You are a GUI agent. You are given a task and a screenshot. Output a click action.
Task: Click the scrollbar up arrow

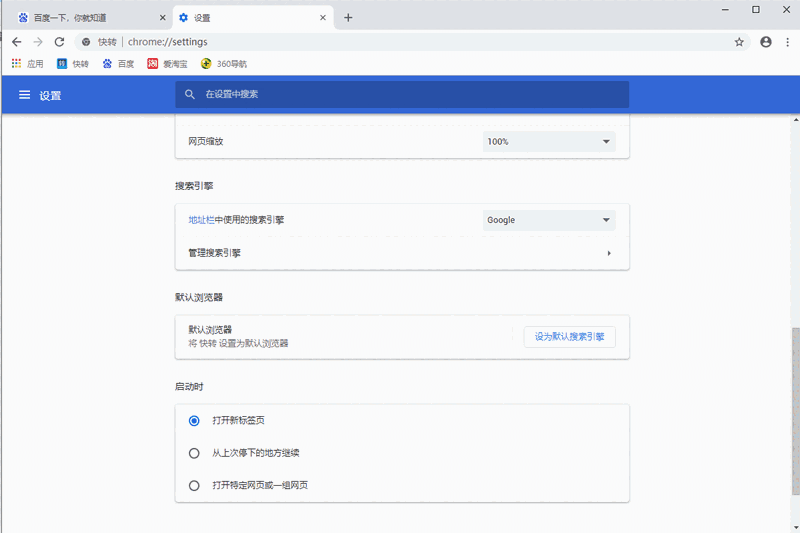click(x=795, y=120)
